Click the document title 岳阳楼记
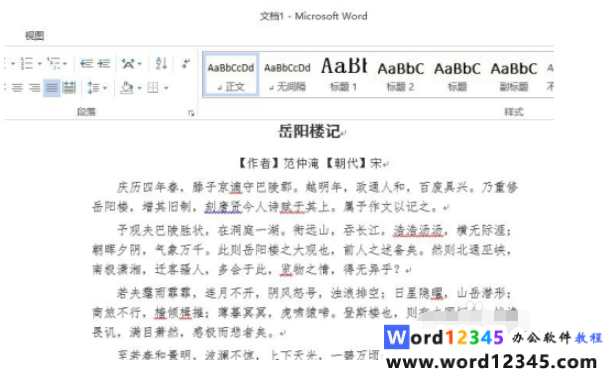This screenshot has width=607, height=378. tap(309, 132)
